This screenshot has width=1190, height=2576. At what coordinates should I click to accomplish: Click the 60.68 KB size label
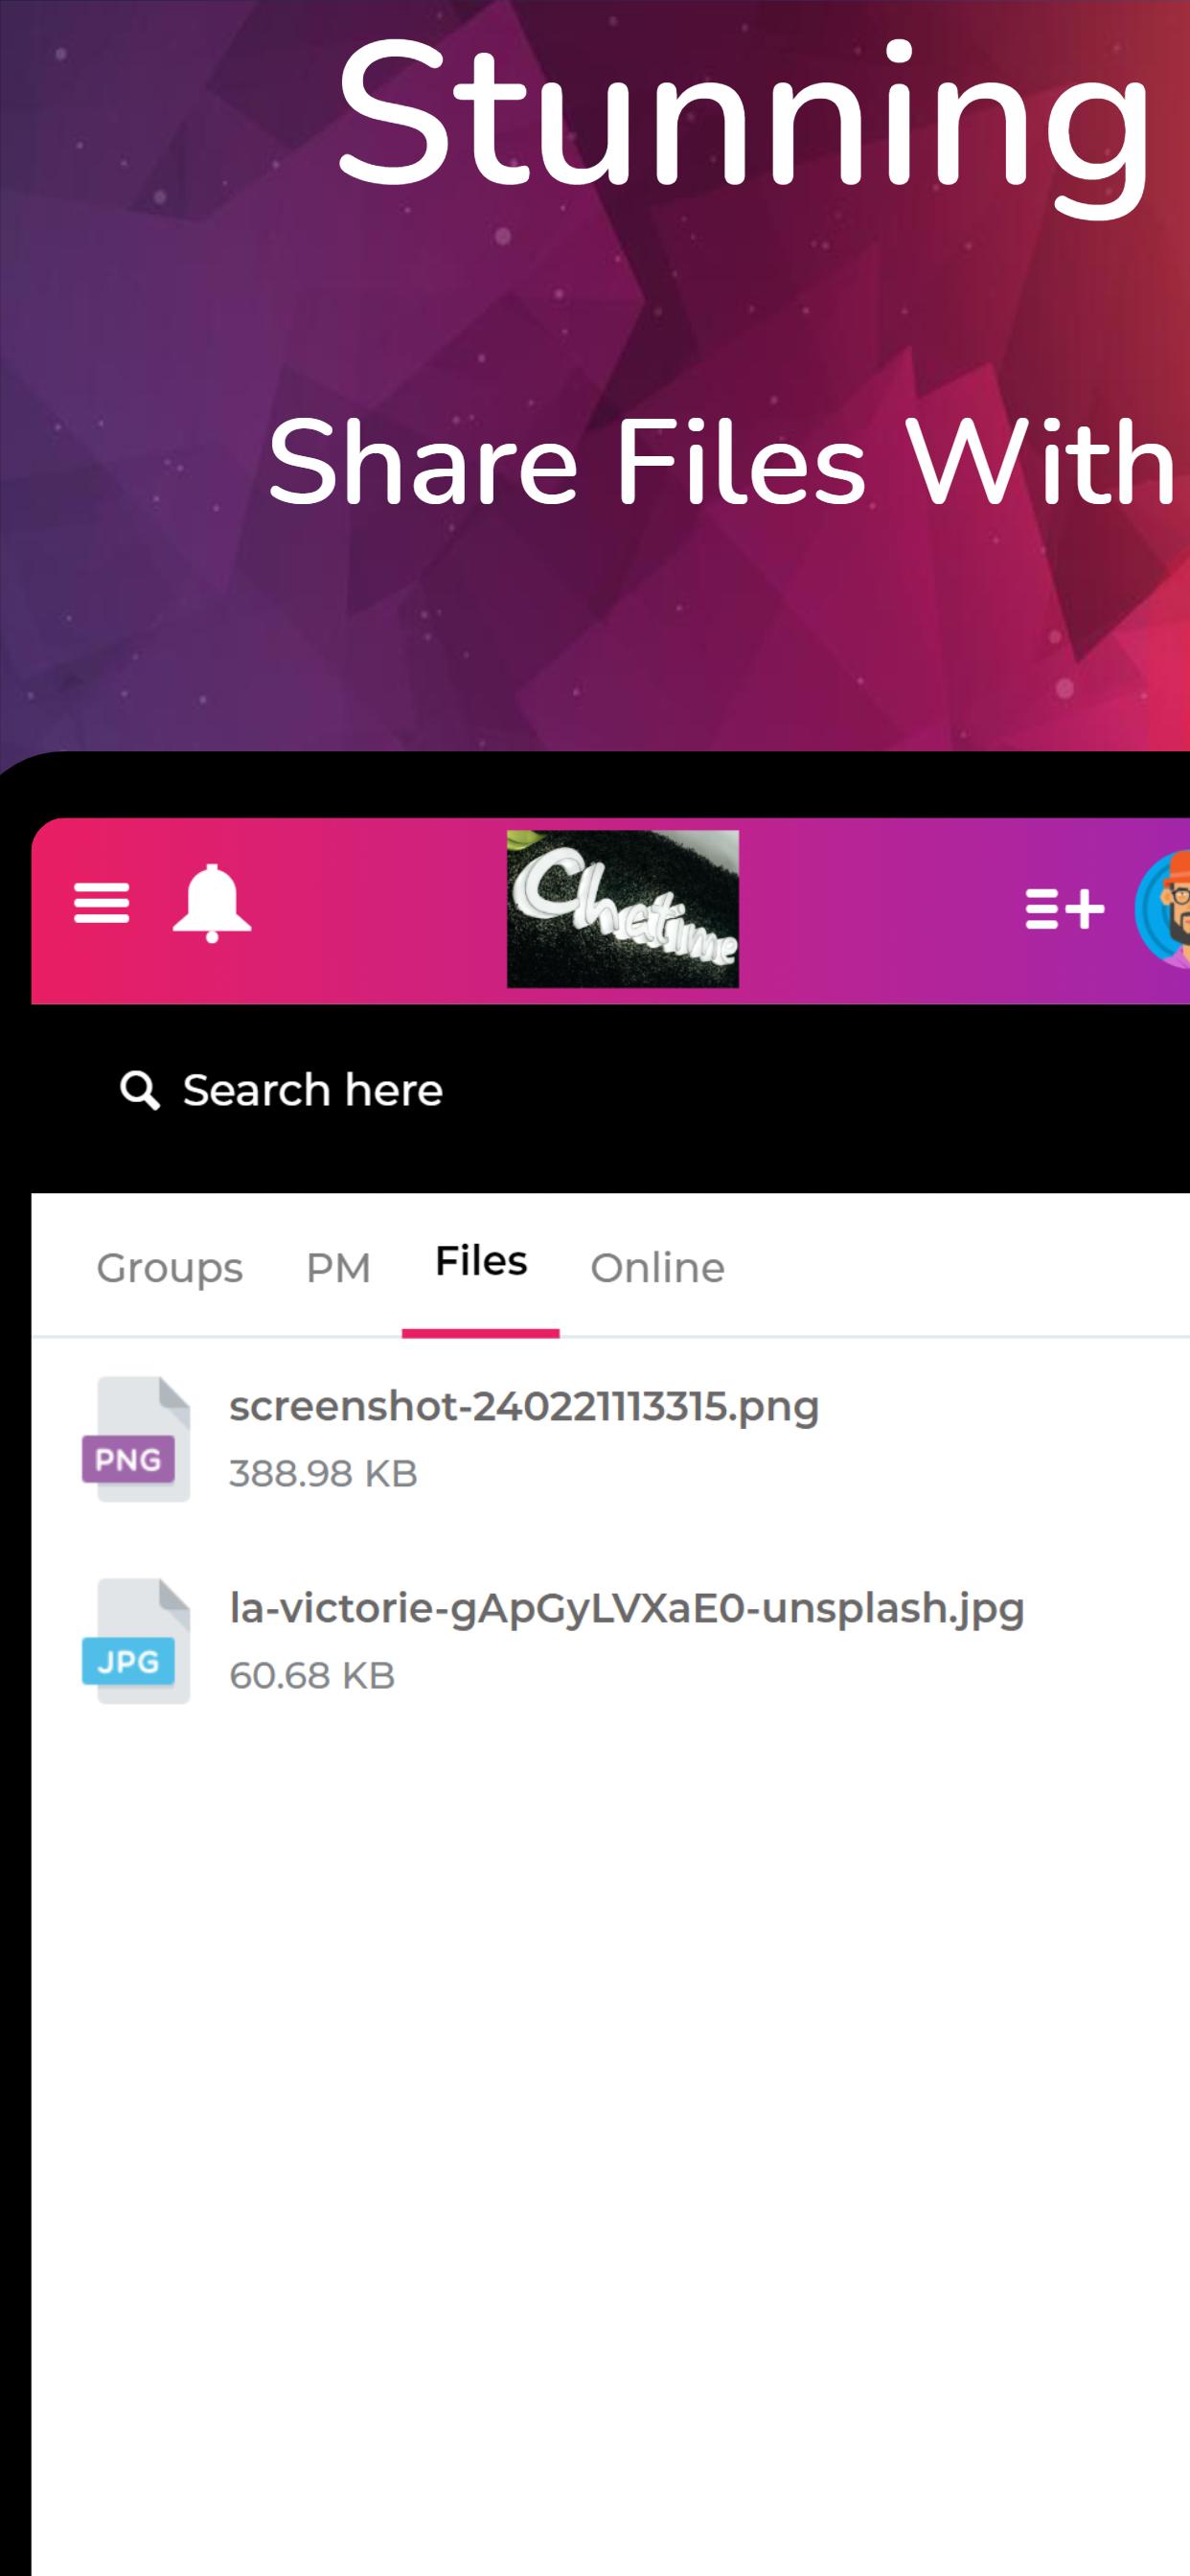(312, 1676)
